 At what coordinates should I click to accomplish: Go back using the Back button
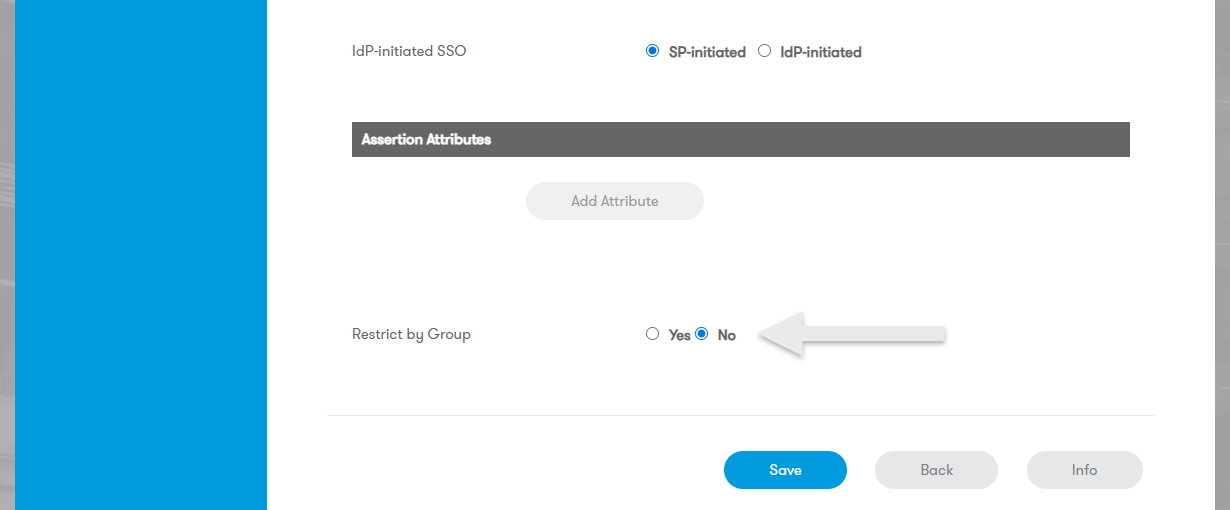pyautogui.click(x=936, y=470)
